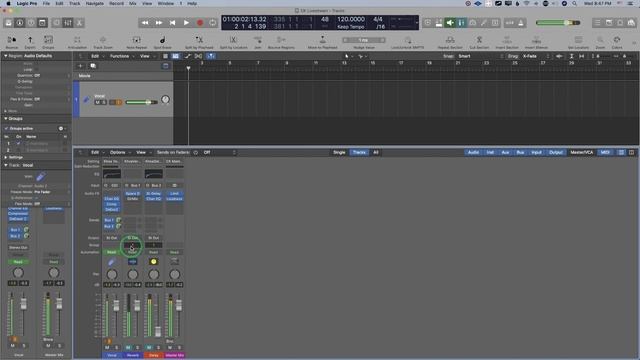The width and height of the screenshot is (640, 360).
Task: Toggle the MIDI channel filter button in mixer
Action: click(x=605, y=152)
